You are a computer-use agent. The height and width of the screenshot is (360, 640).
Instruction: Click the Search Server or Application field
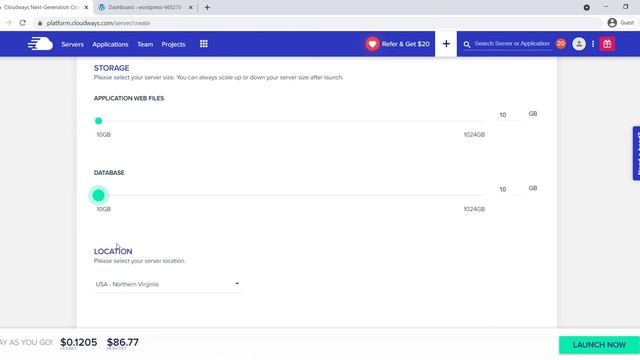(512, 44)
